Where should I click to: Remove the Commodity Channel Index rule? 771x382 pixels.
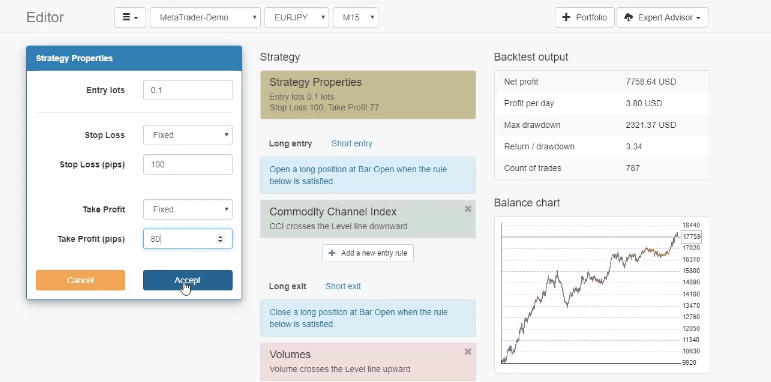468,209
